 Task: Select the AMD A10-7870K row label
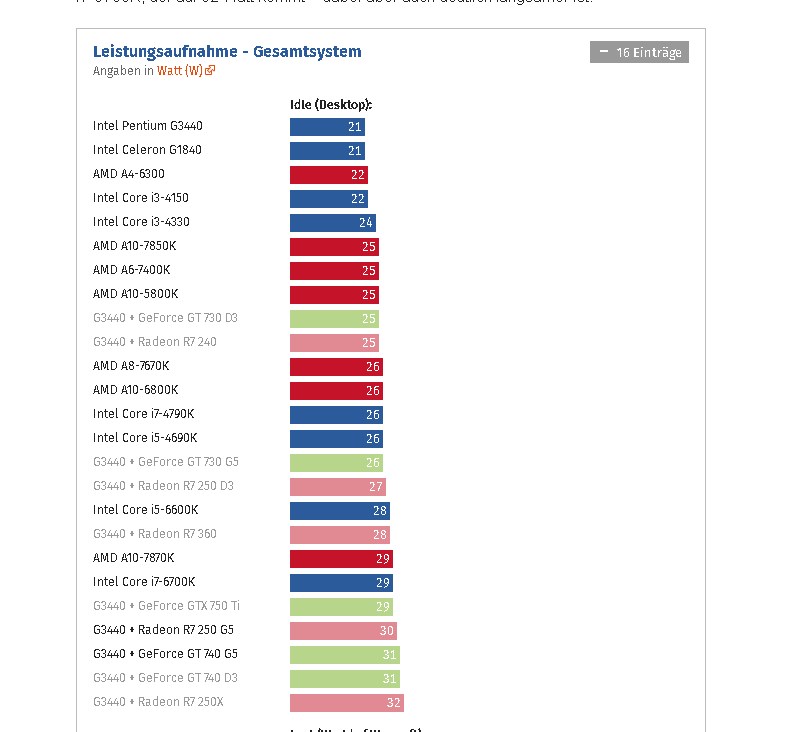[133, 558]
